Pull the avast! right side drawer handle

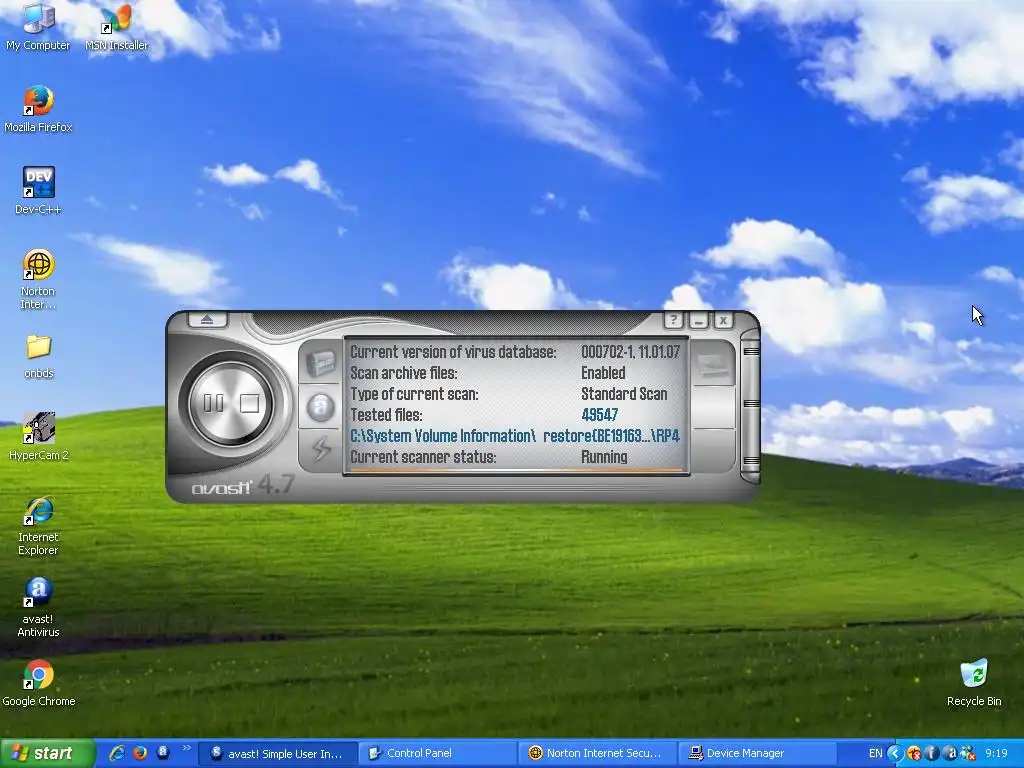[x=750, y=406]
